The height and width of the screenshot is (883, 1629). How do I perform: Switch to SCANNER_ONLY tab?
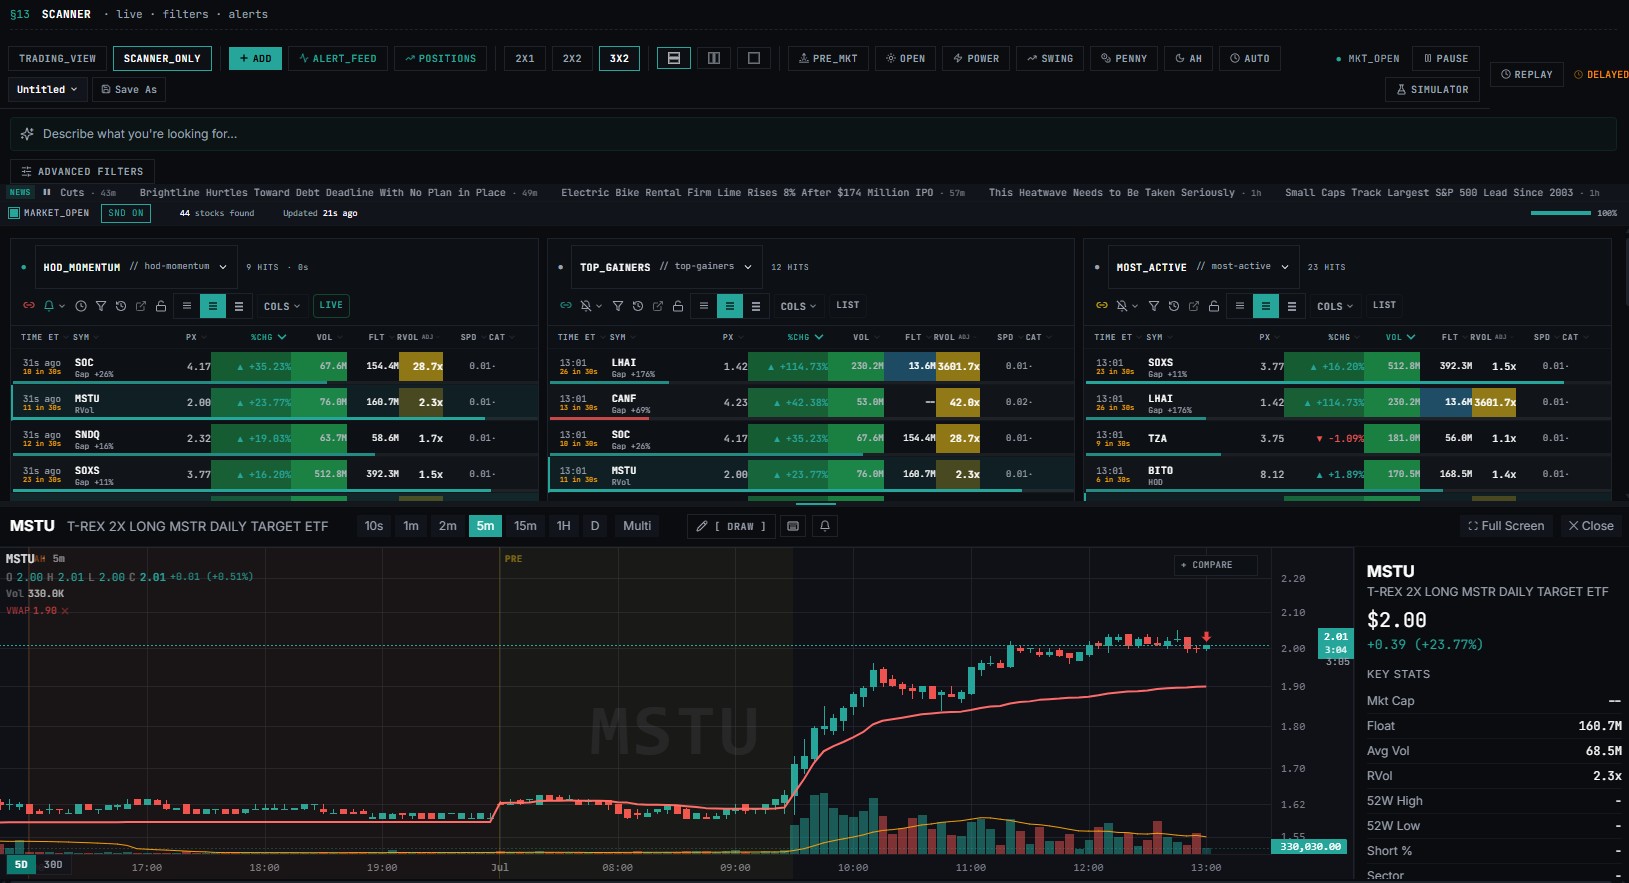click(x=162, y=58)
